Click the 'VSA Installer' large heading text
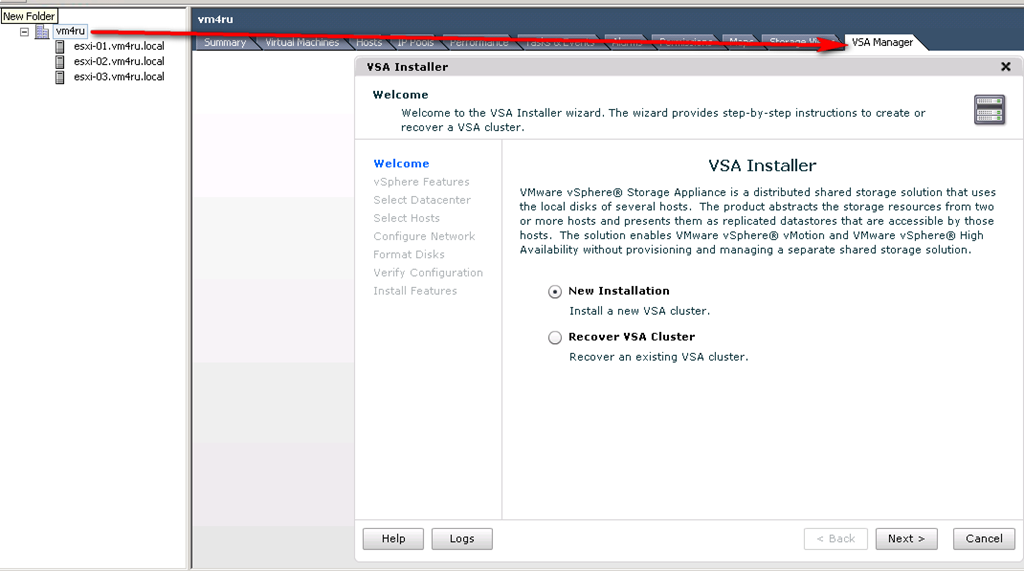This screenshot has width=1024, height=571. pyautogui.click(x=762, y=166)
